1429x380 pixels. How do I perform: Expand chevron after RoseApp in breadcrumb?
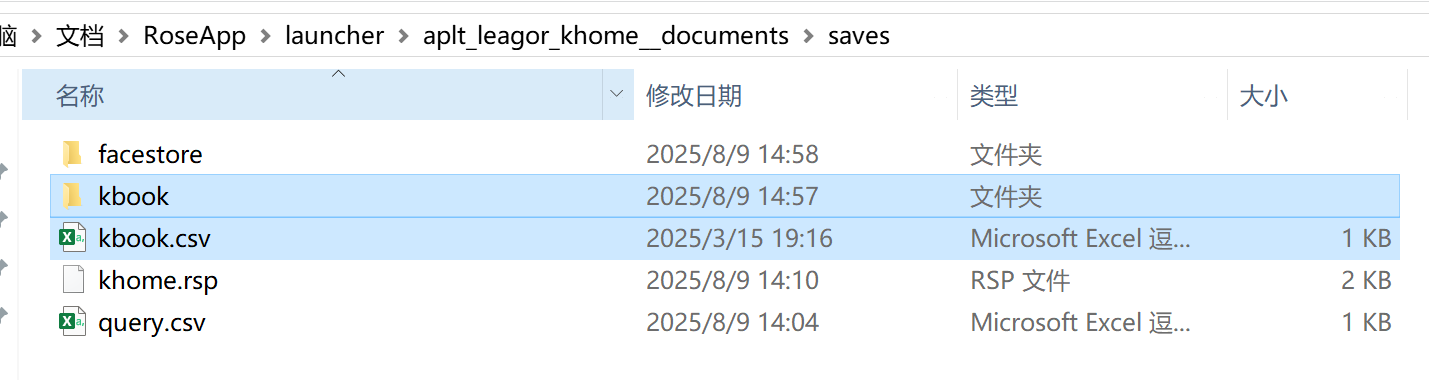tap(265, 36)
